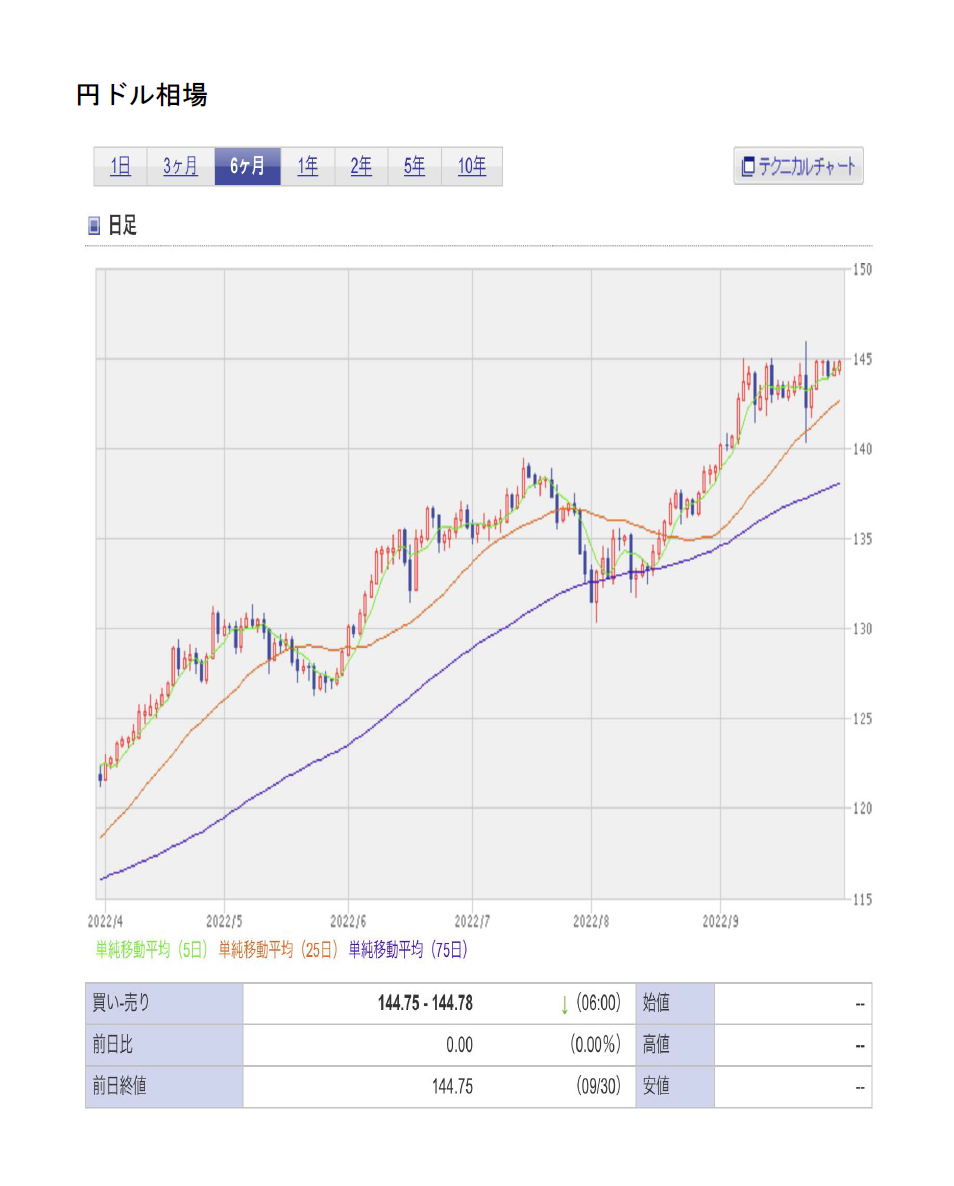
Task: Click the 単純移動平均 (5日) legend label
Action: pyautogui.click(x=151, y=949)
